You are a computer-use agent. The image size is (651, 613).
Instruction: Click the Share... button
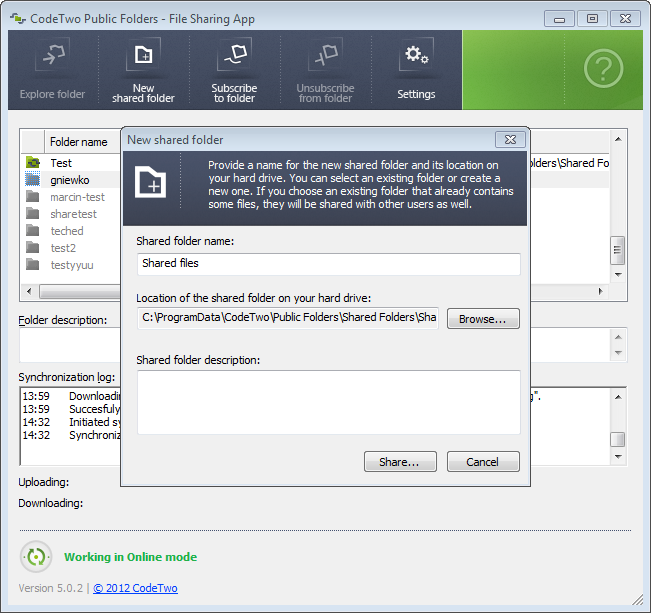[x=400, y=461]
